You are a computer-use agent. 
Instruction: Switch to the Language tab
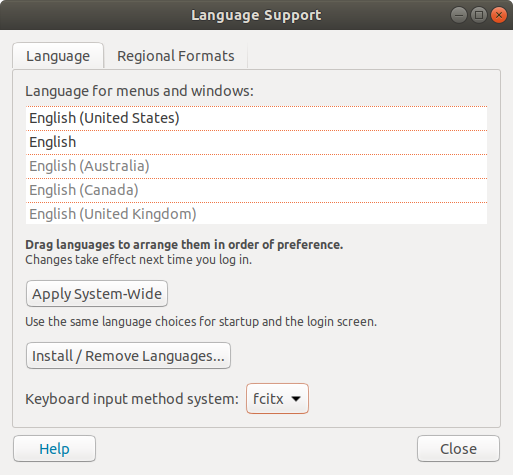click(x=58, y=56)
